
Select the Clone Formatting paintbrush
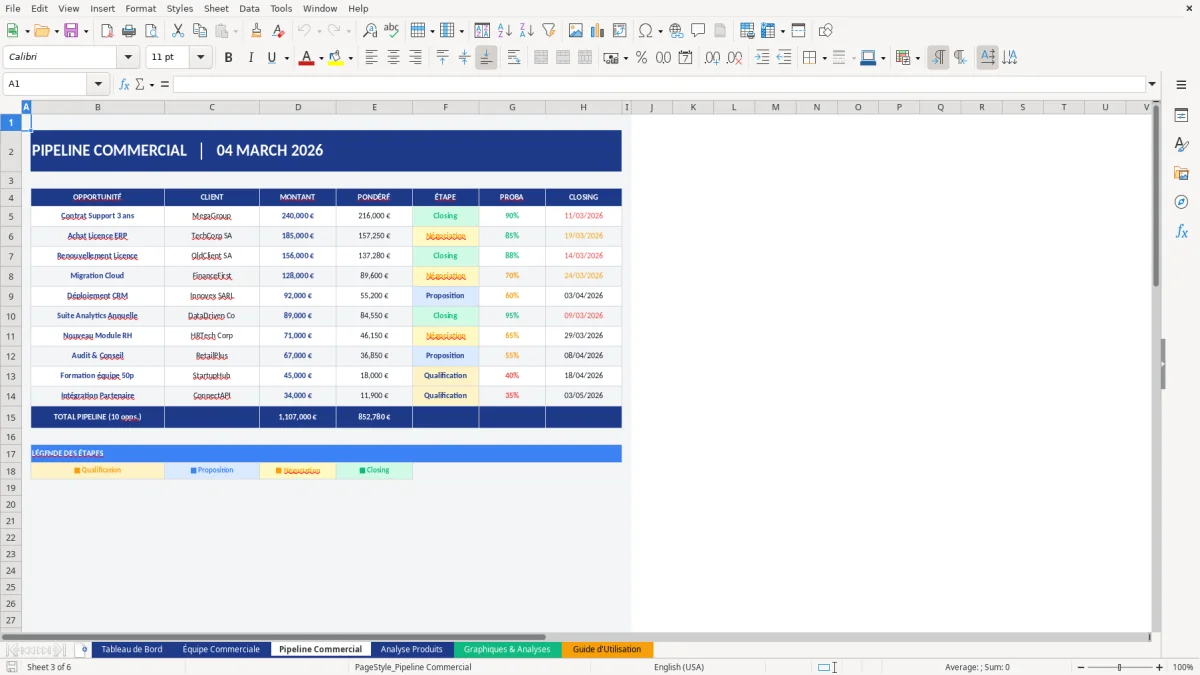coord(256,31)
